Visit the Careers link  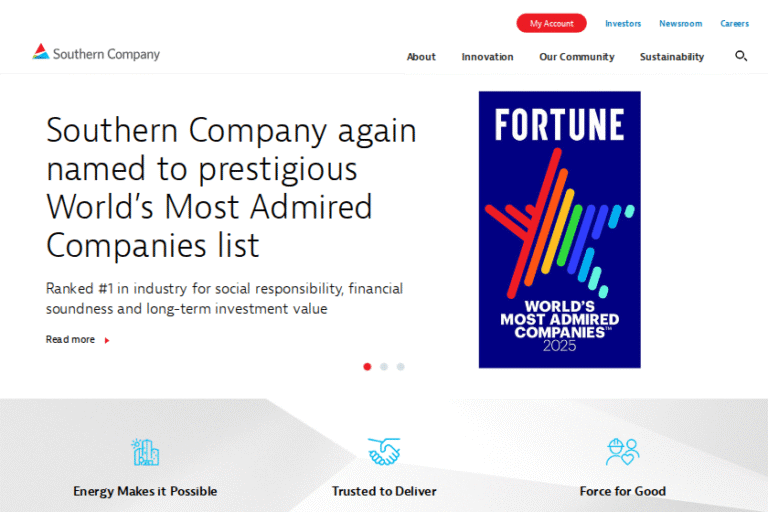(x=735, y=23)
